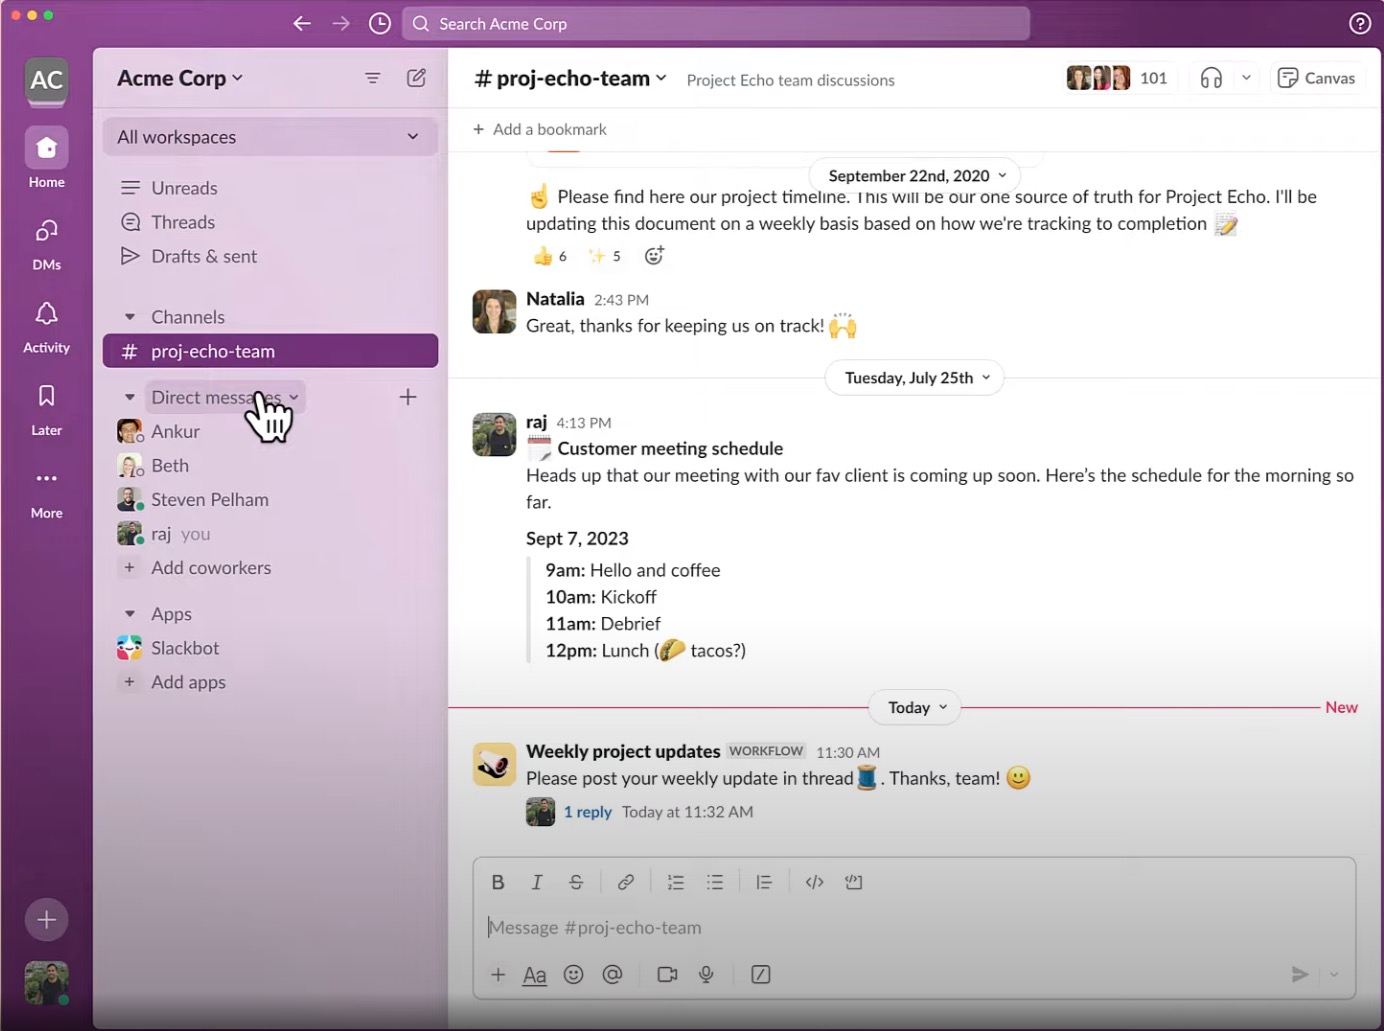Click the composer plus attach button
Screen dimensions: 1384x1031
[x=498, y=974]
